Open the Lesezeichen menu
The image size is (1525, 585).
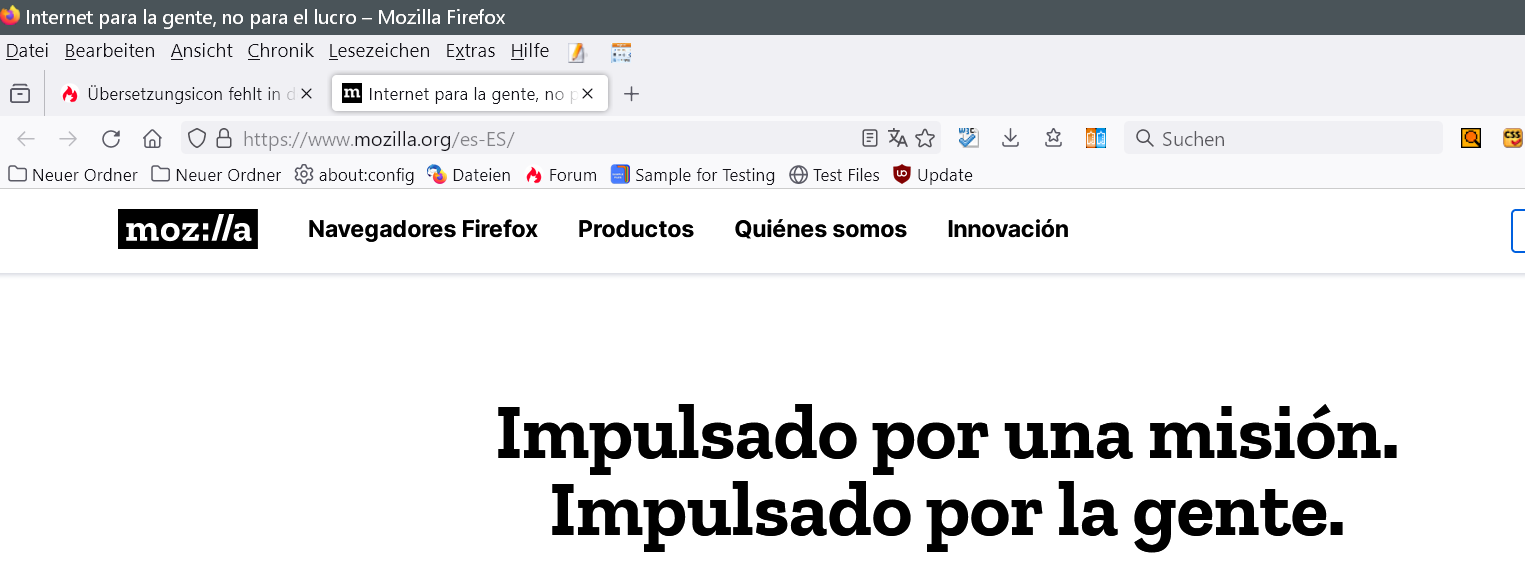pos(379,51)
